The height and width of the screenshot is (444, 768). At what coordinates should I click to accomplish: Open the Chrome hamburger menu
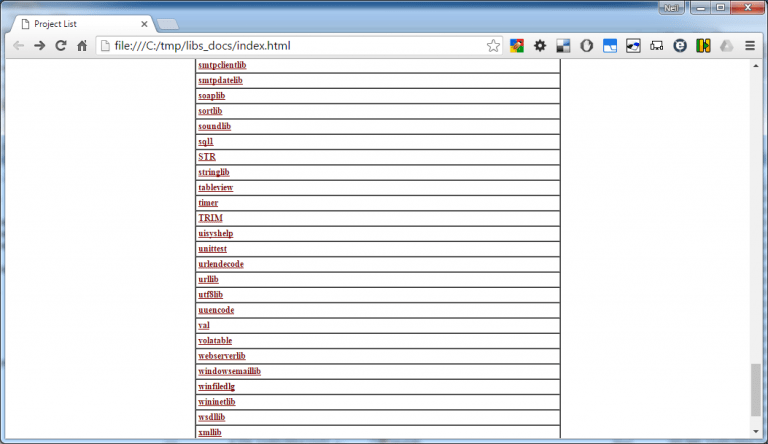750,46
